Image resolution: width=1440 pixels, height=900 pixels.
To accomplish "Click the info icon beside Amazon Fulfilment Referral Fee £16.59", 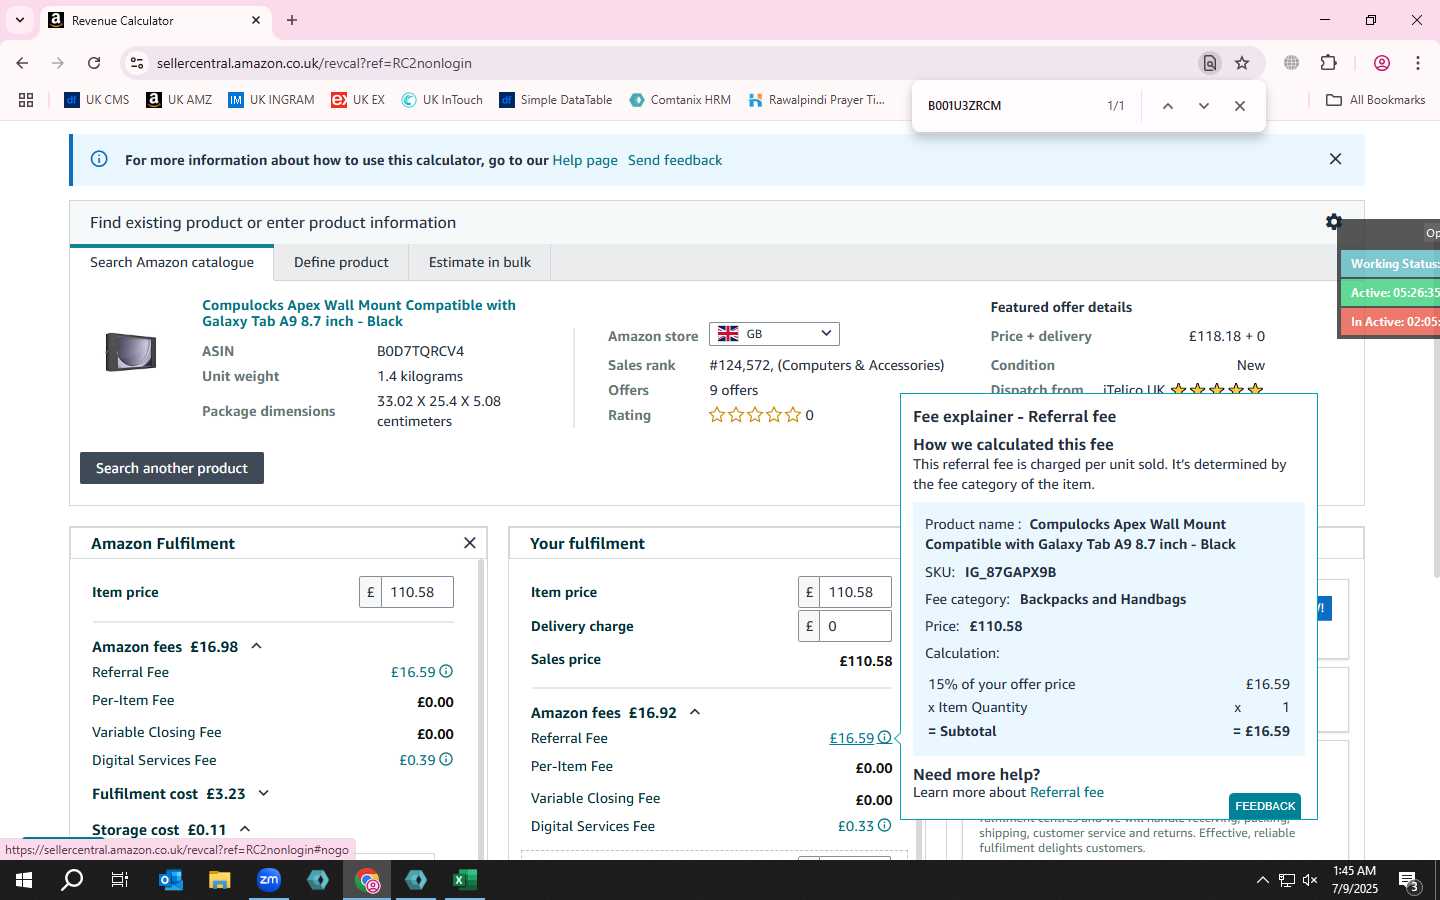I will [x=446, y=672].
